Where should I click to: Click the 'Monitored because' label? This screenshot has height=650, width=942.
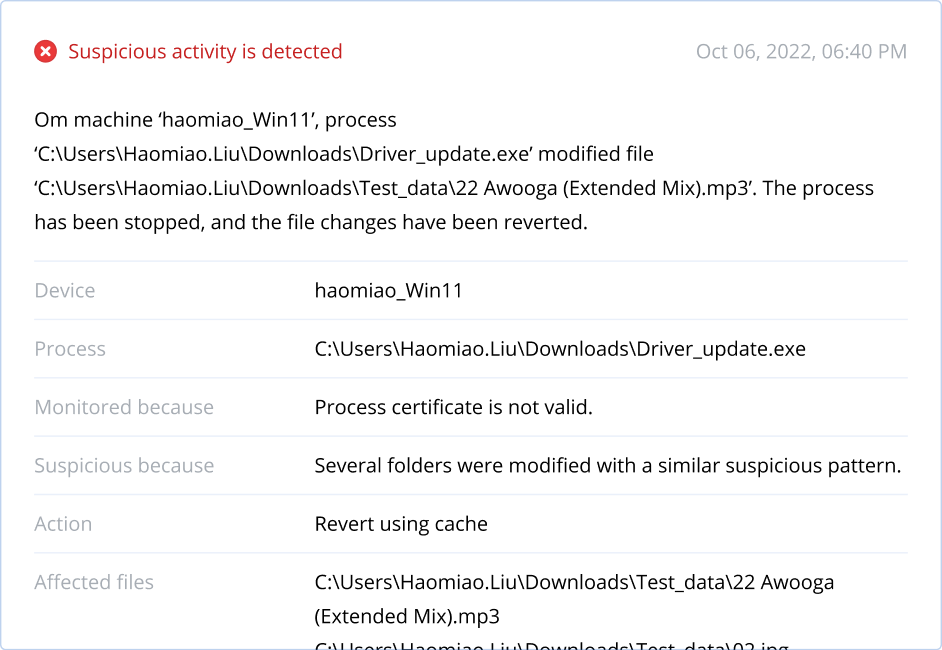click(x=124, y=407)
